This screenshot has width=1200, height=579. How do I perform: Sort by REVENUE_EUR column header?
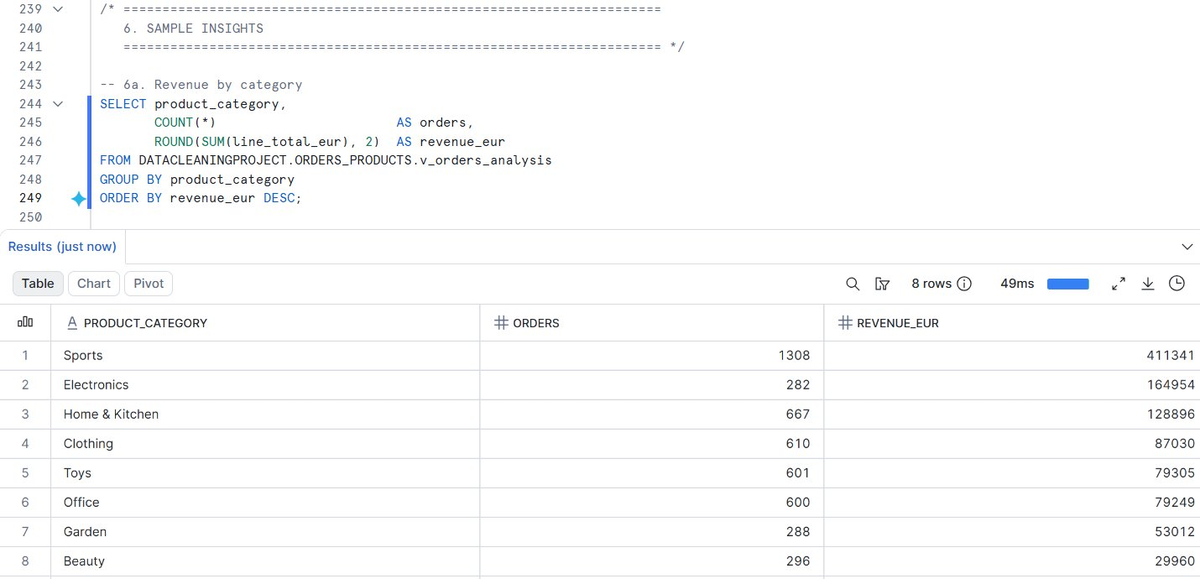[x=898, y=323]
